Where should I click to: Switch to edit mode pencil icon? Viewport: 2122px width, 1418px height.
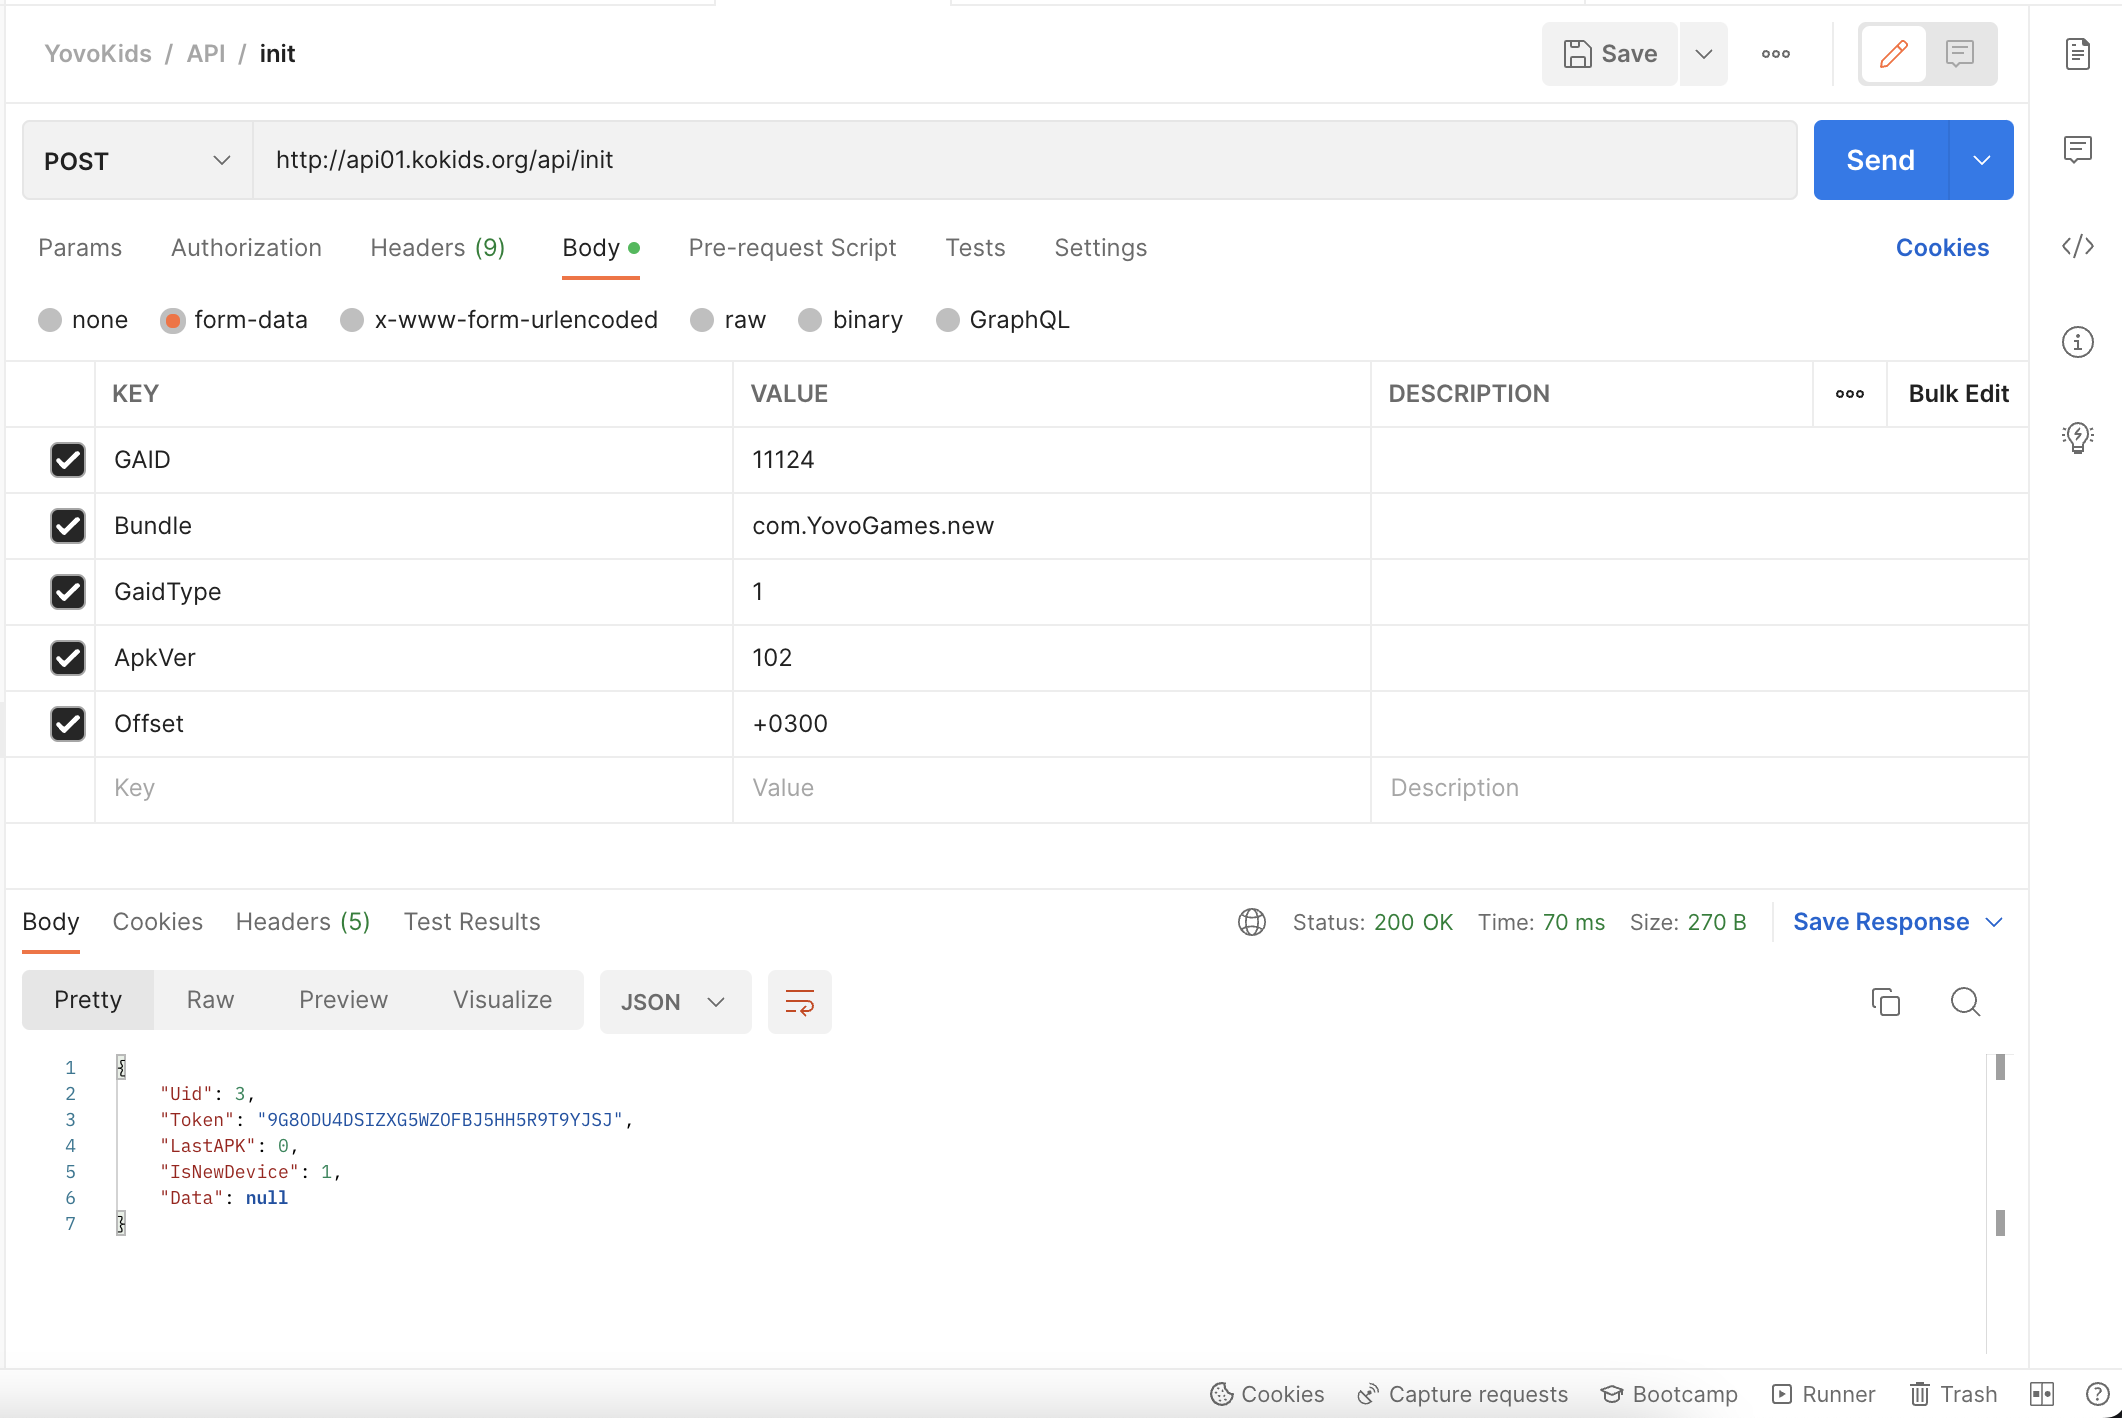[1893, 54]
